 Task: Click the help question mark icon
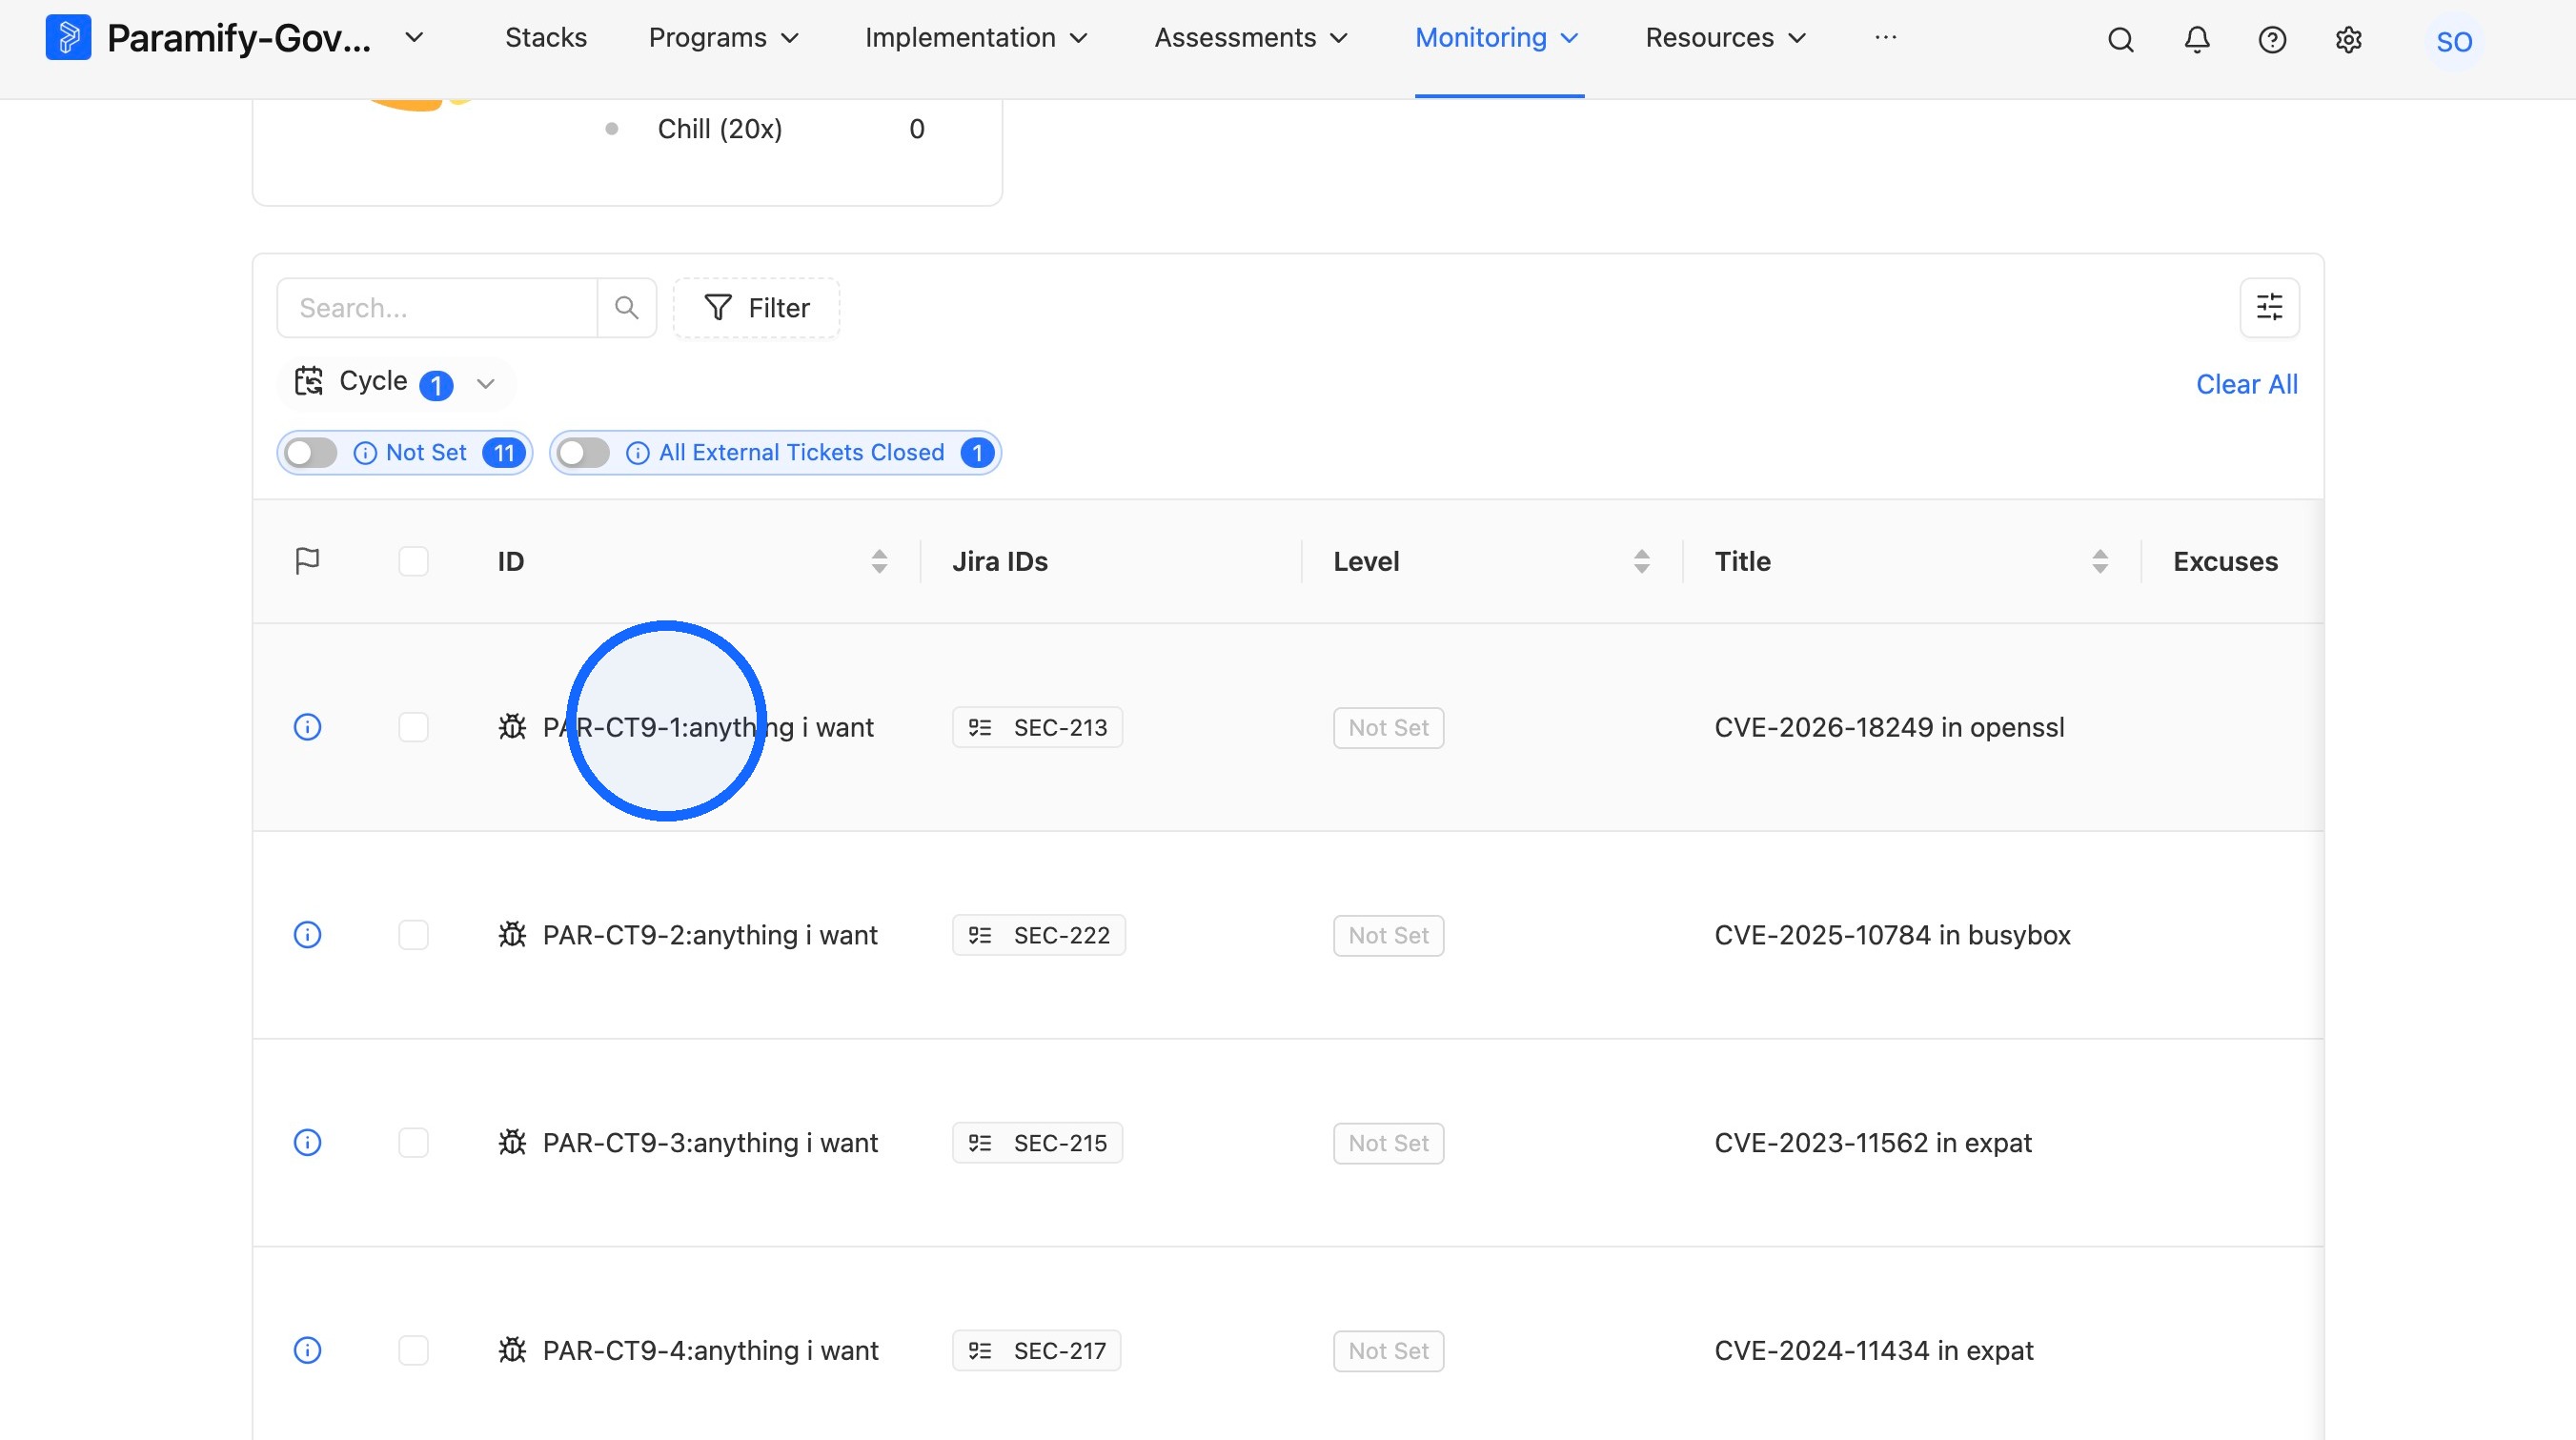[x=2272, y=40]
